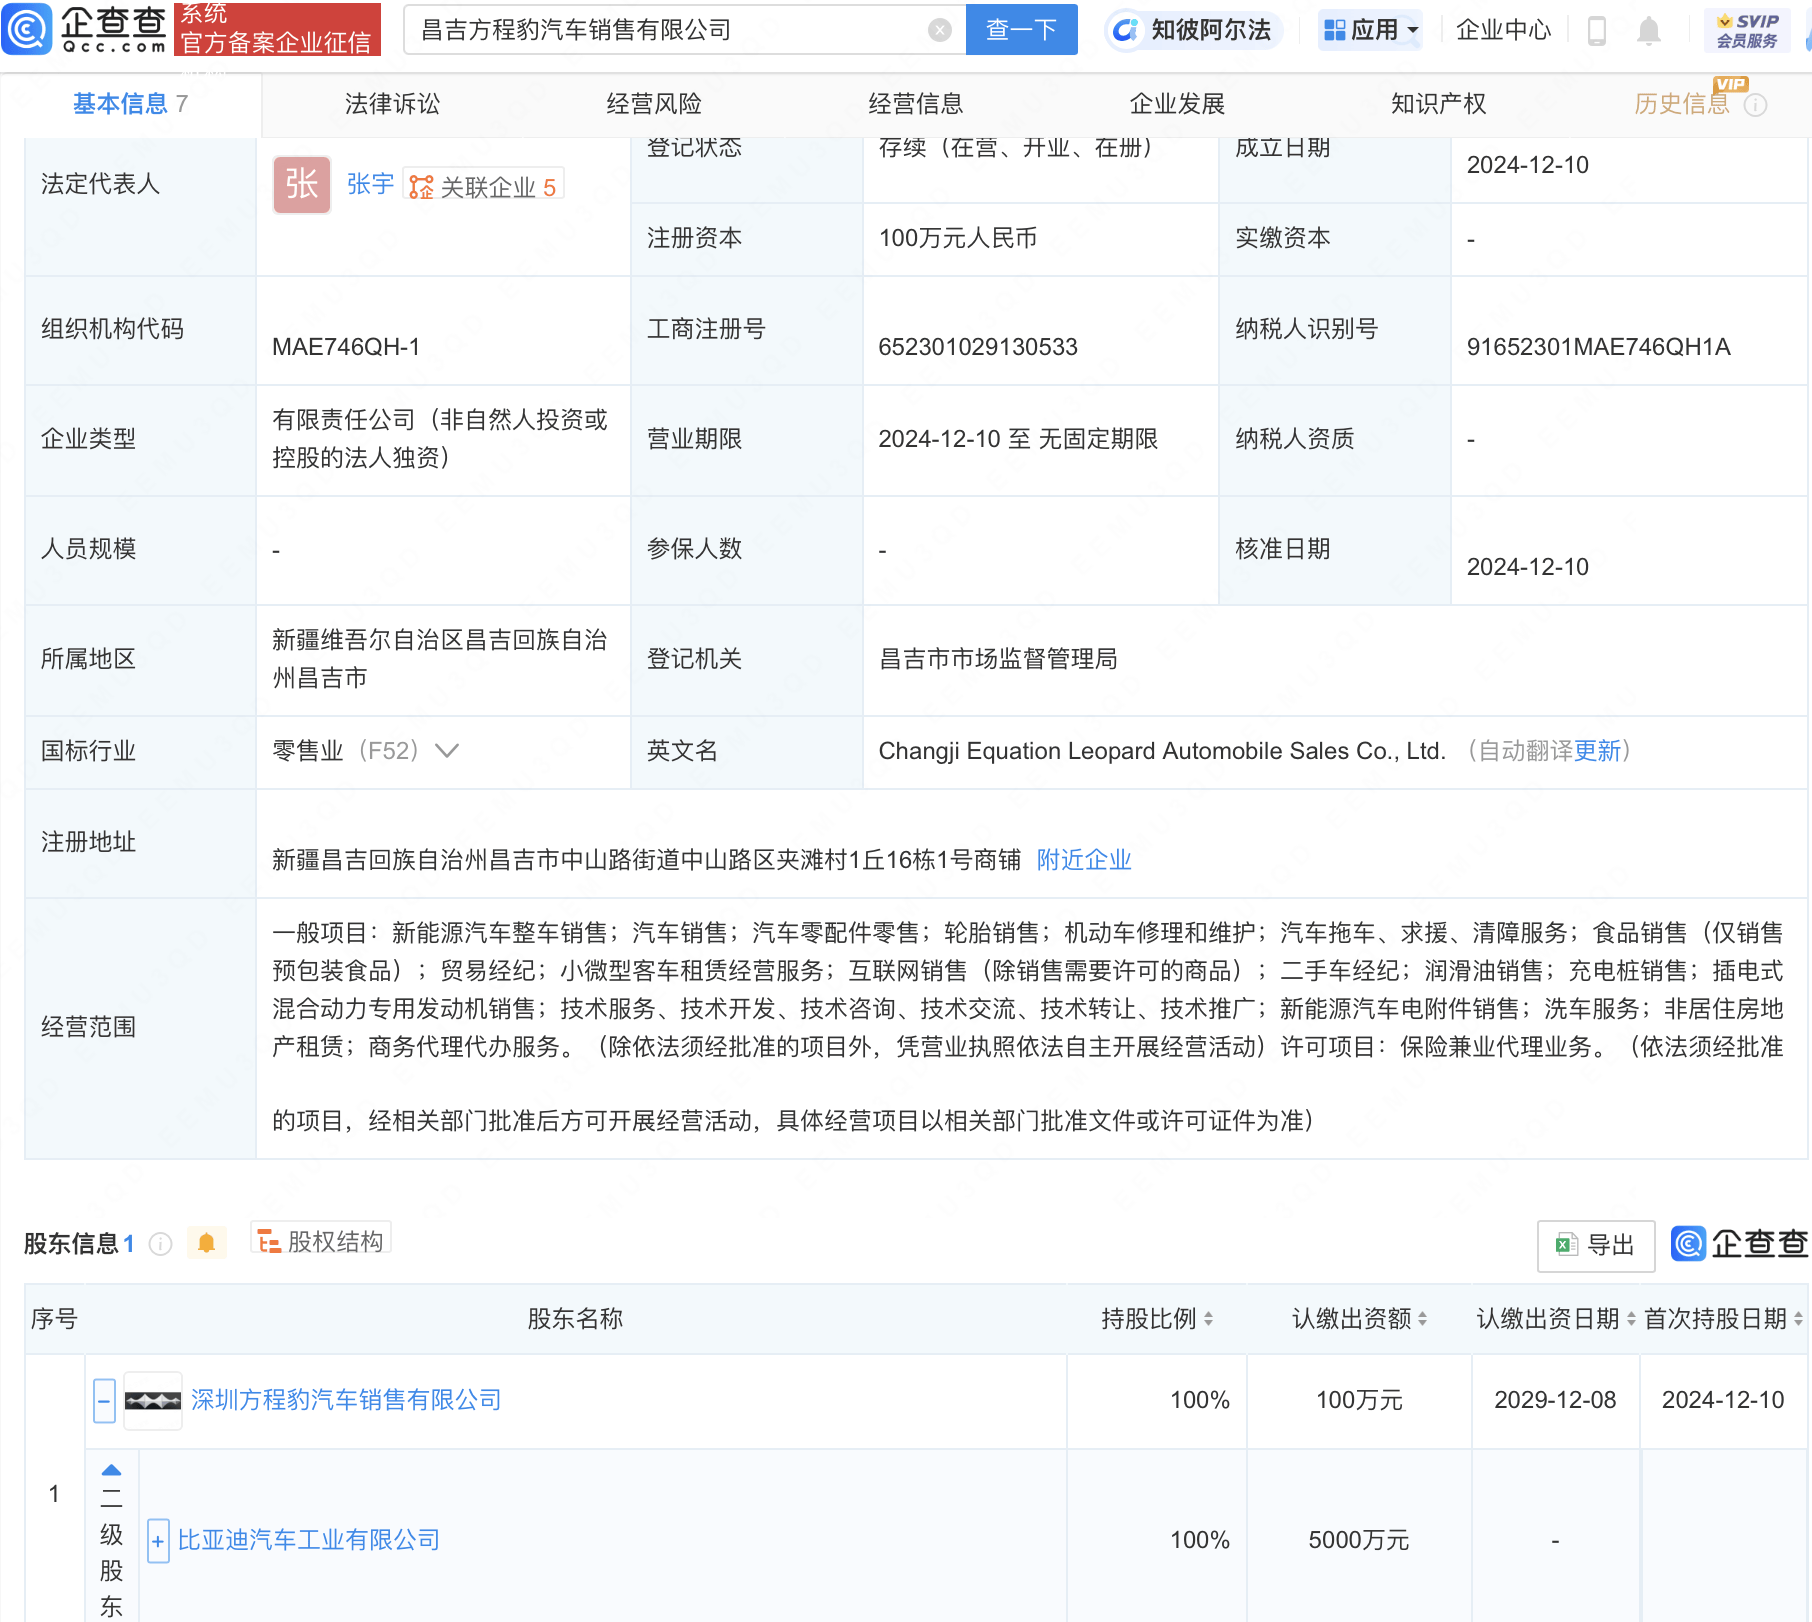Switch to 基本信息 tab
Viewport: 1812px width, 1622px height.
click(130, 104)
